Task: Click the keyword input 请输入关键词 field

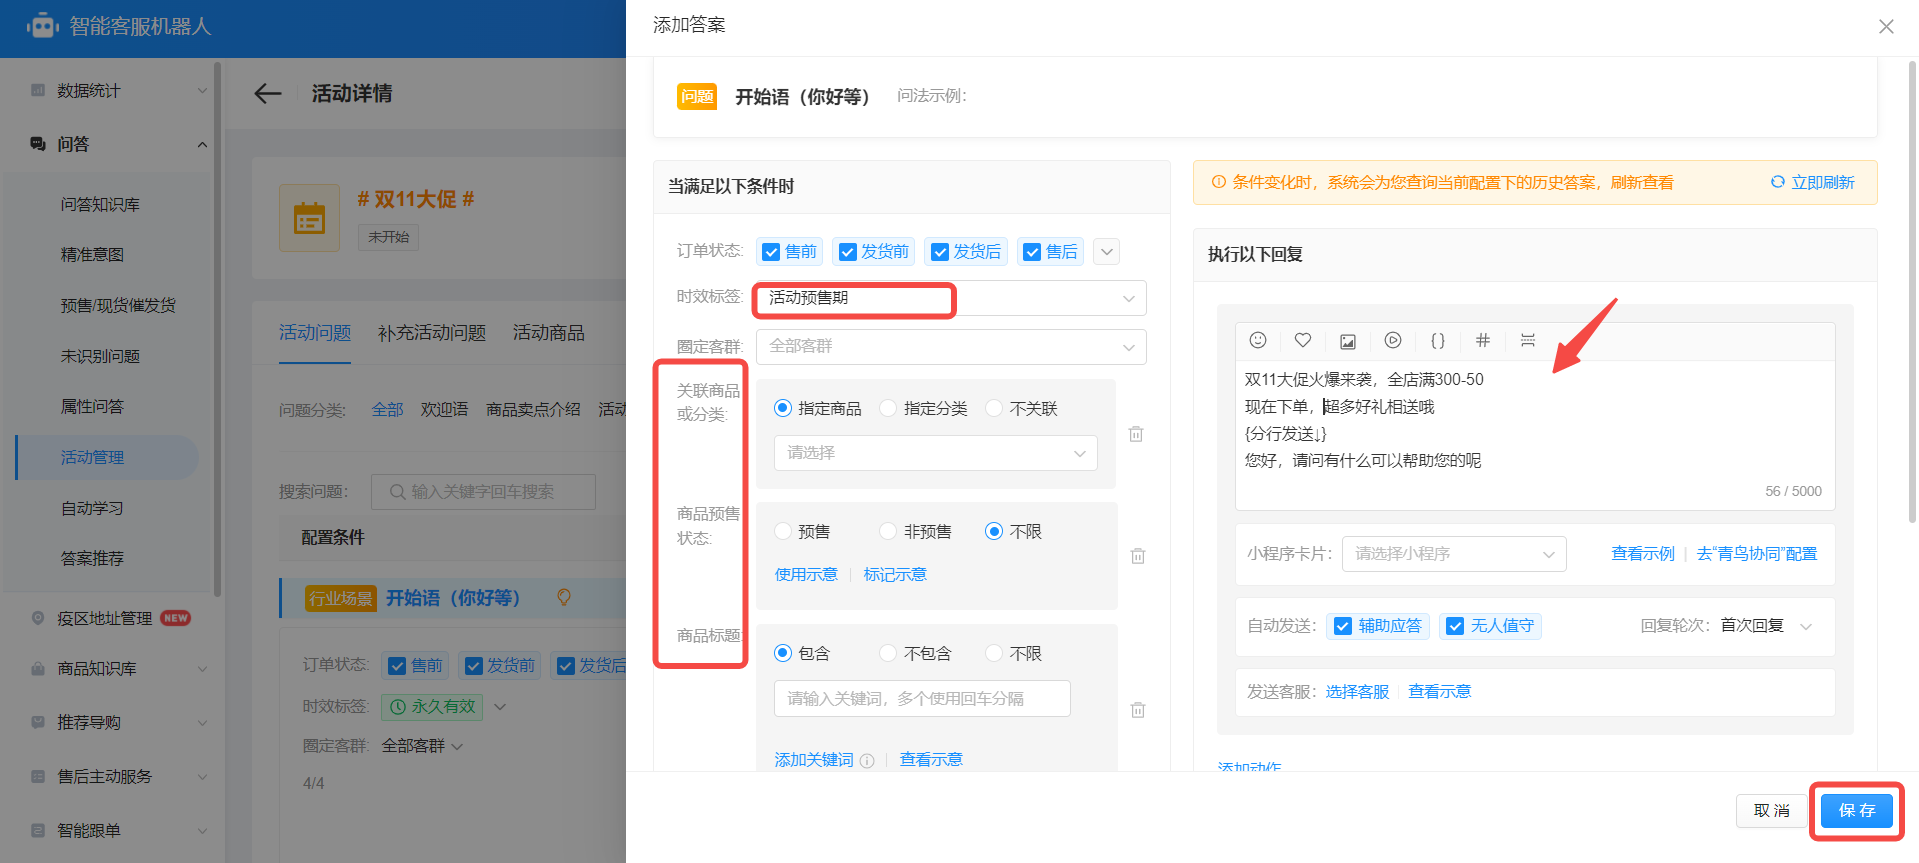Action: [922, 699]
